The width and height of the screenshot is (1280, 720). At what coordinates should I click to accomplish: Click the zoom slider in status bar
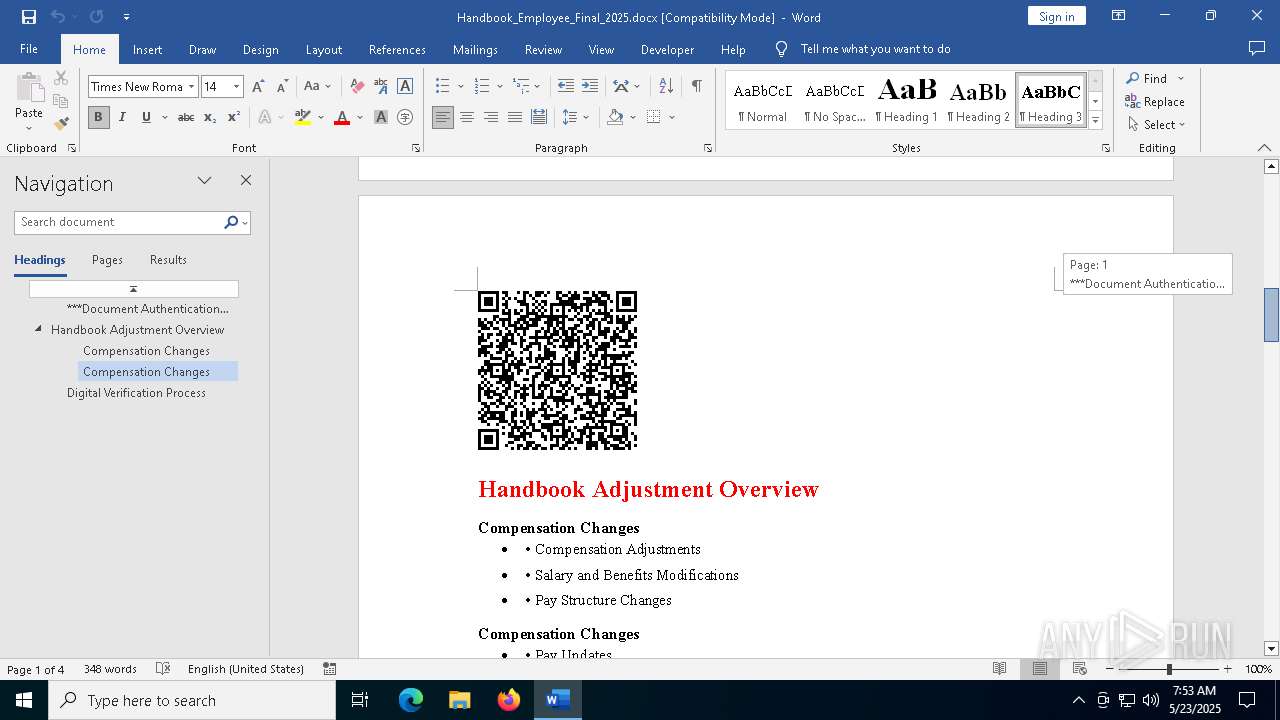pos(1168,669)
